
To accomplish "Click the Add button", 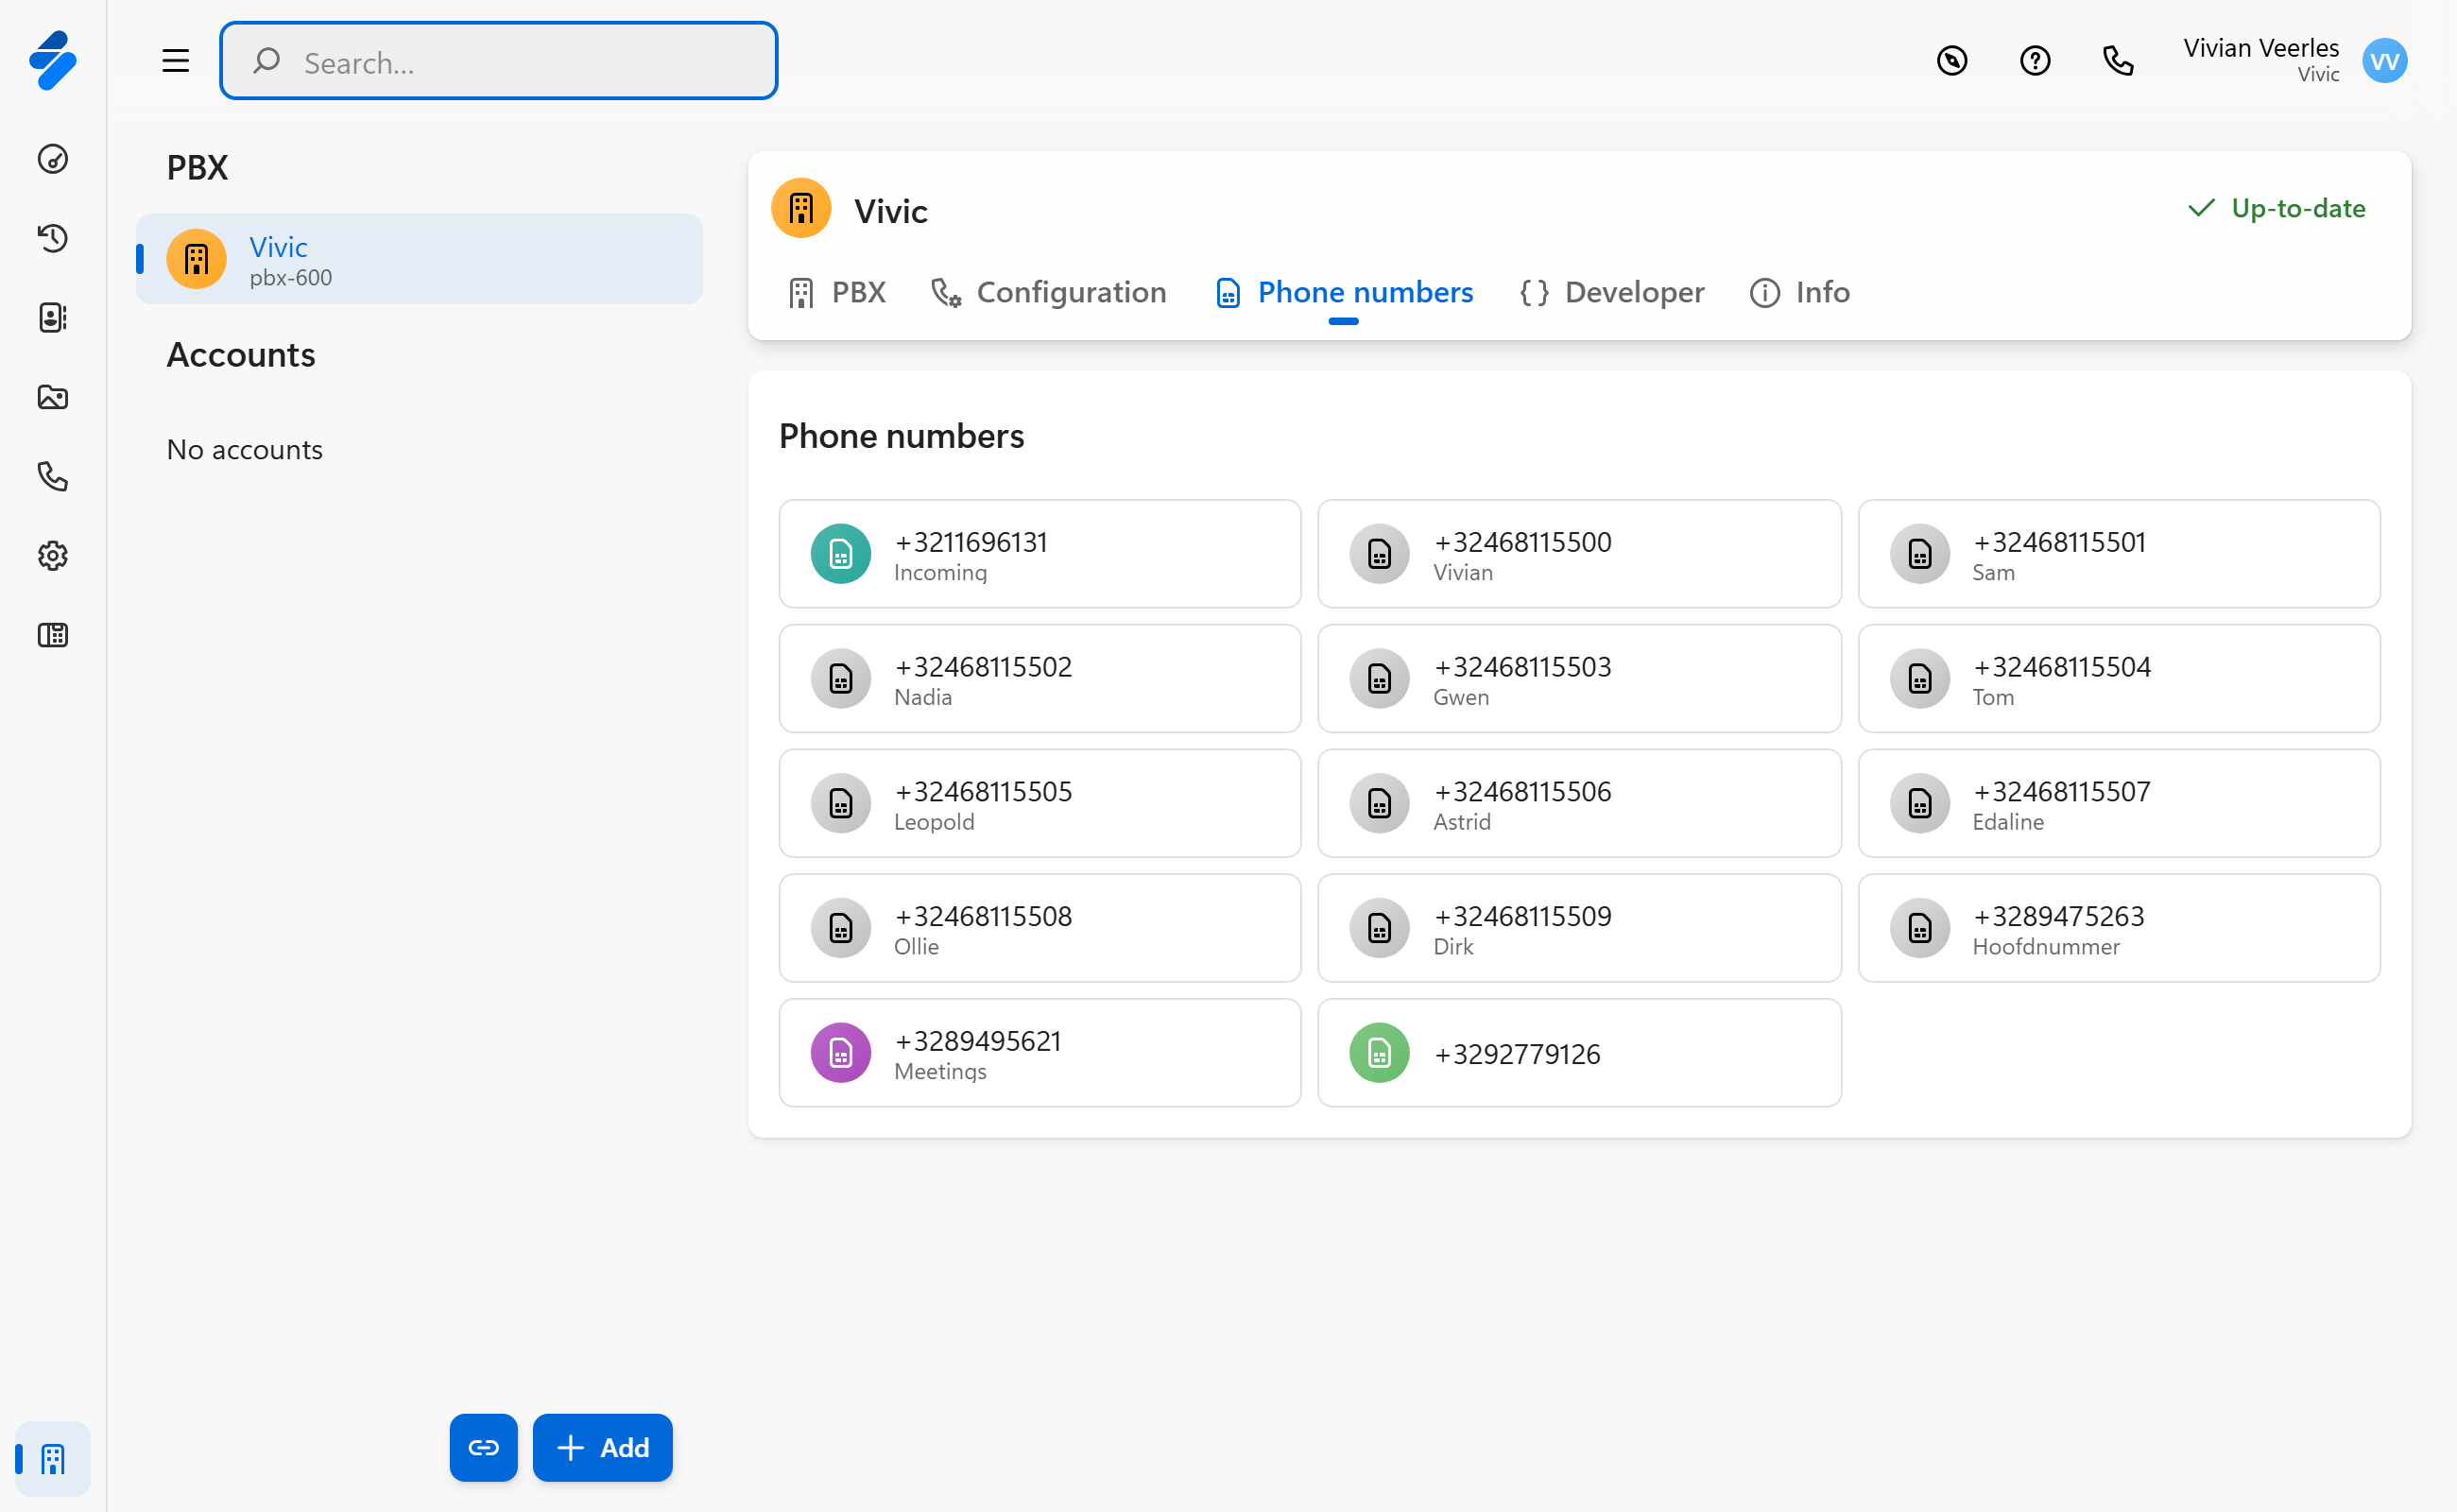I will [x=602, y=1447].
